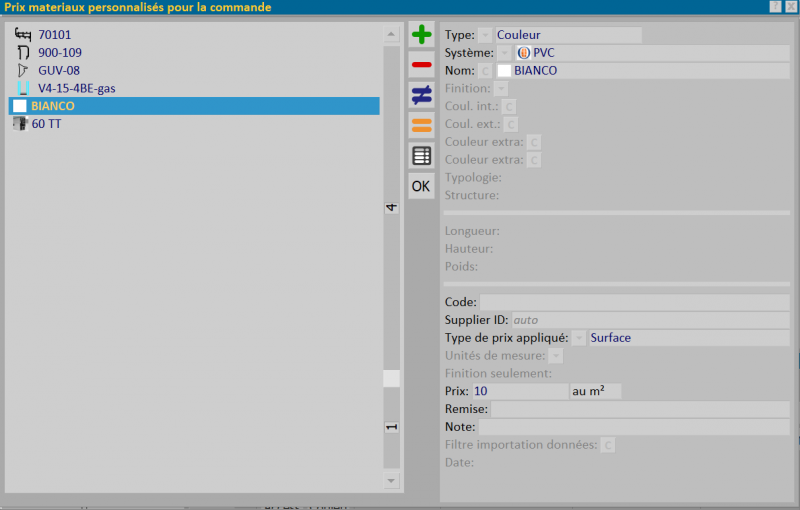Click the red minus remove button
800x510 pixels.
421,65
